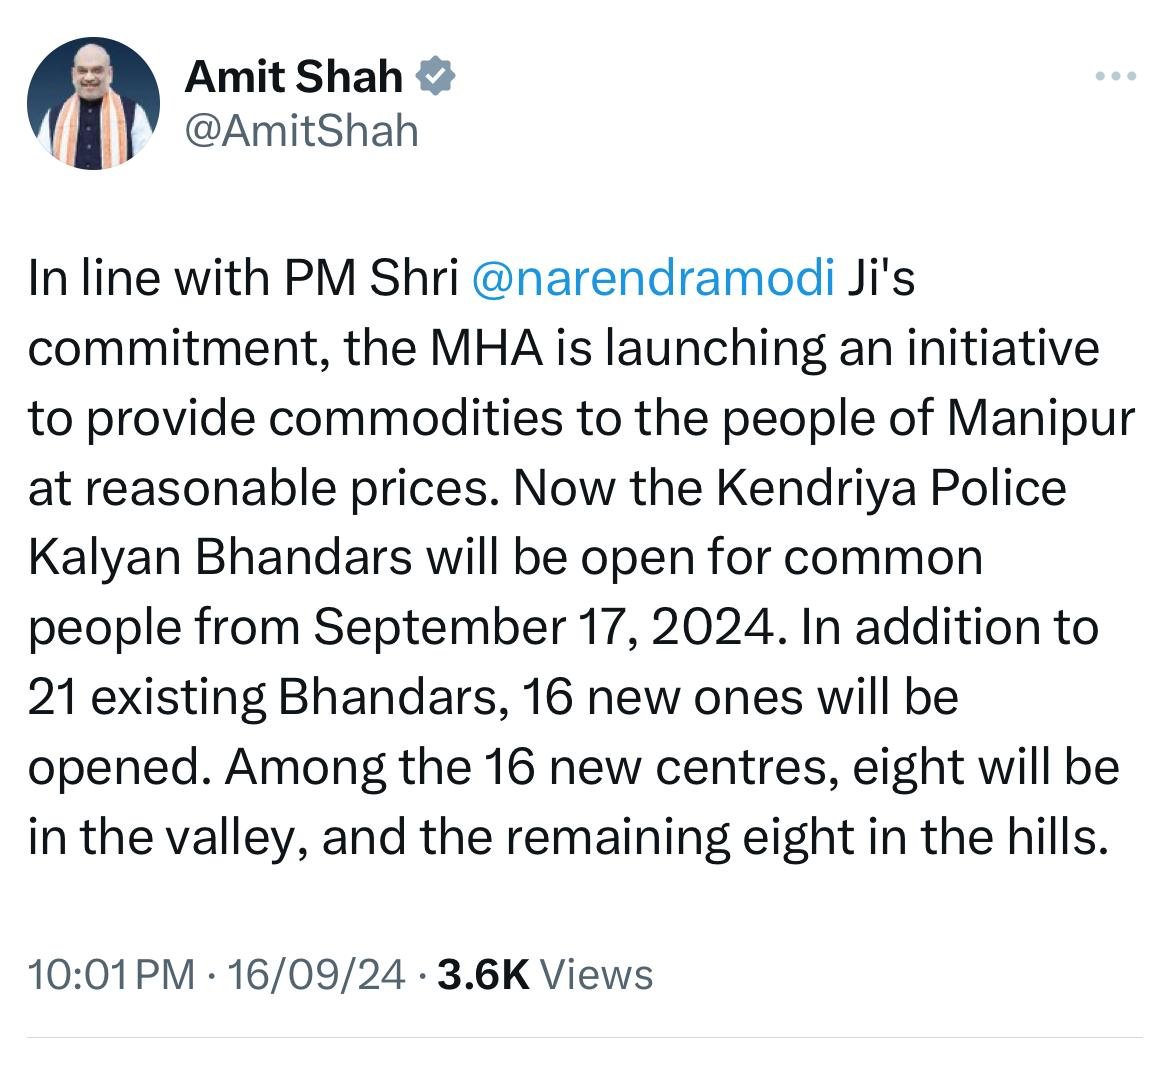
Task: Click the word Manipur in the tweet
Action: click(1041, 418)
